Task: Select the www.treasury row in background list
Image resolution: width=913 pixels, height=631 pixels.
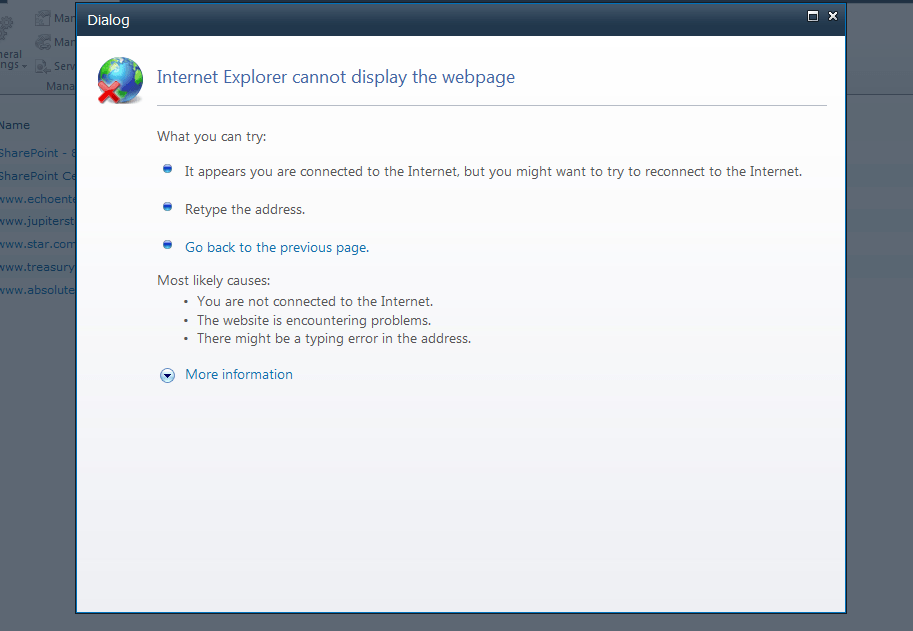Action: click(x=38, y=267)
